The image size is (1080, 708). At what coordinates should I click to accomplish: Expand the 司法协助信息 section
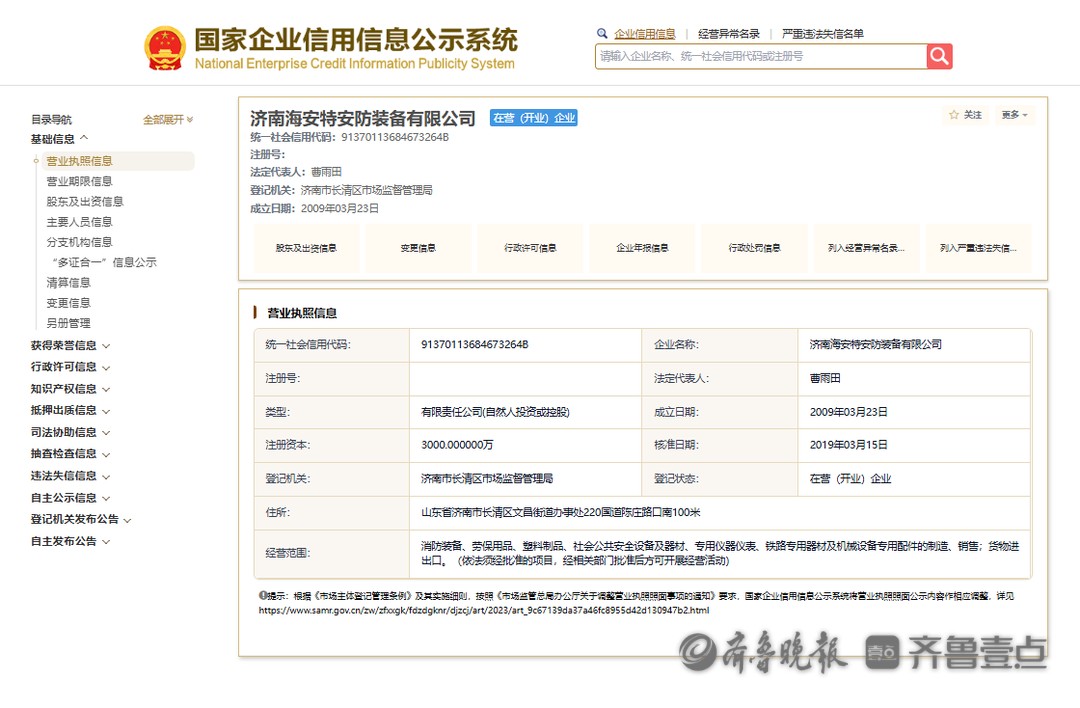click(70, 433)
